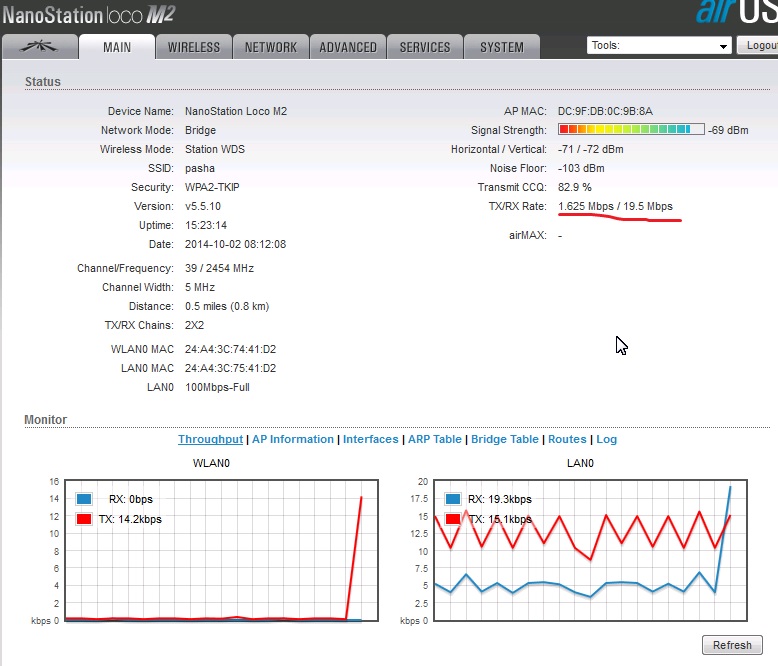Click WLAN0 red TX legend swatch
Image resolution: width=778 pixels, height=666 pixels.
point(84,519)
